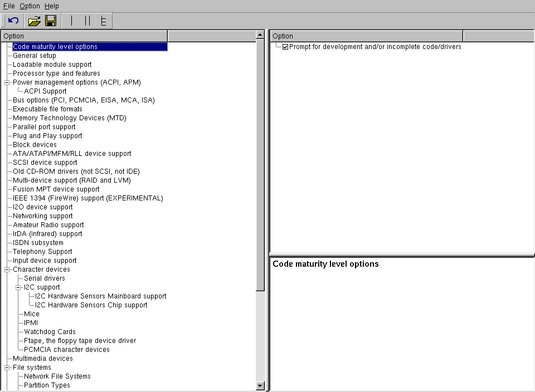Click the Back undo arrow icon

(13, 21)
